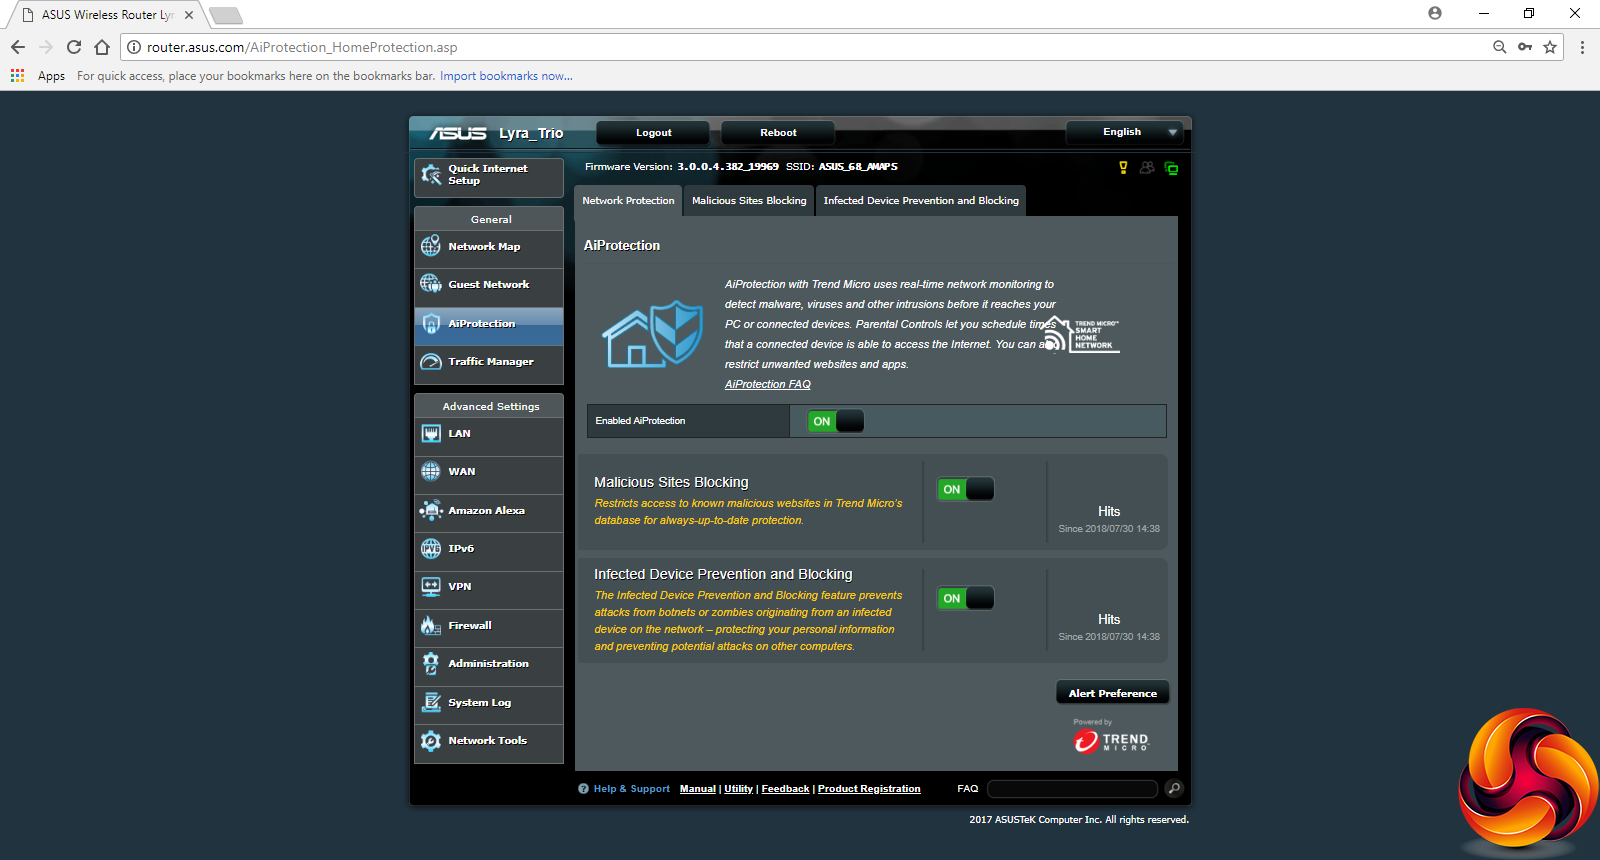
Task: Click the Network Map globe icon
Action: point(431,246)
